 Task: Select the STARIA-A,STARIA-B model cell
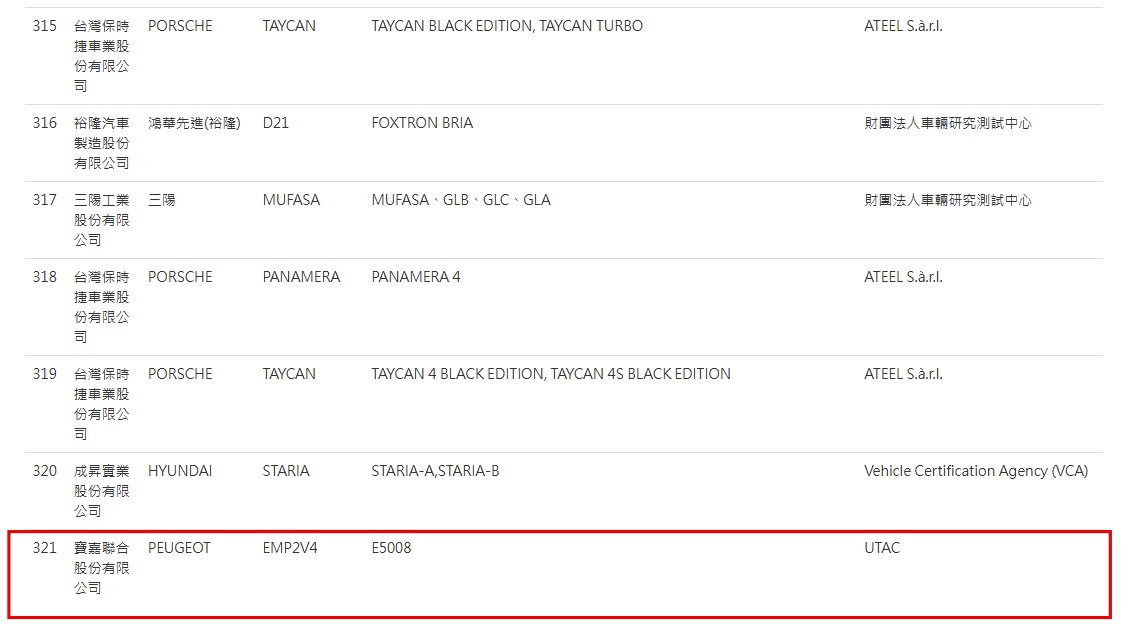point(435,471)
